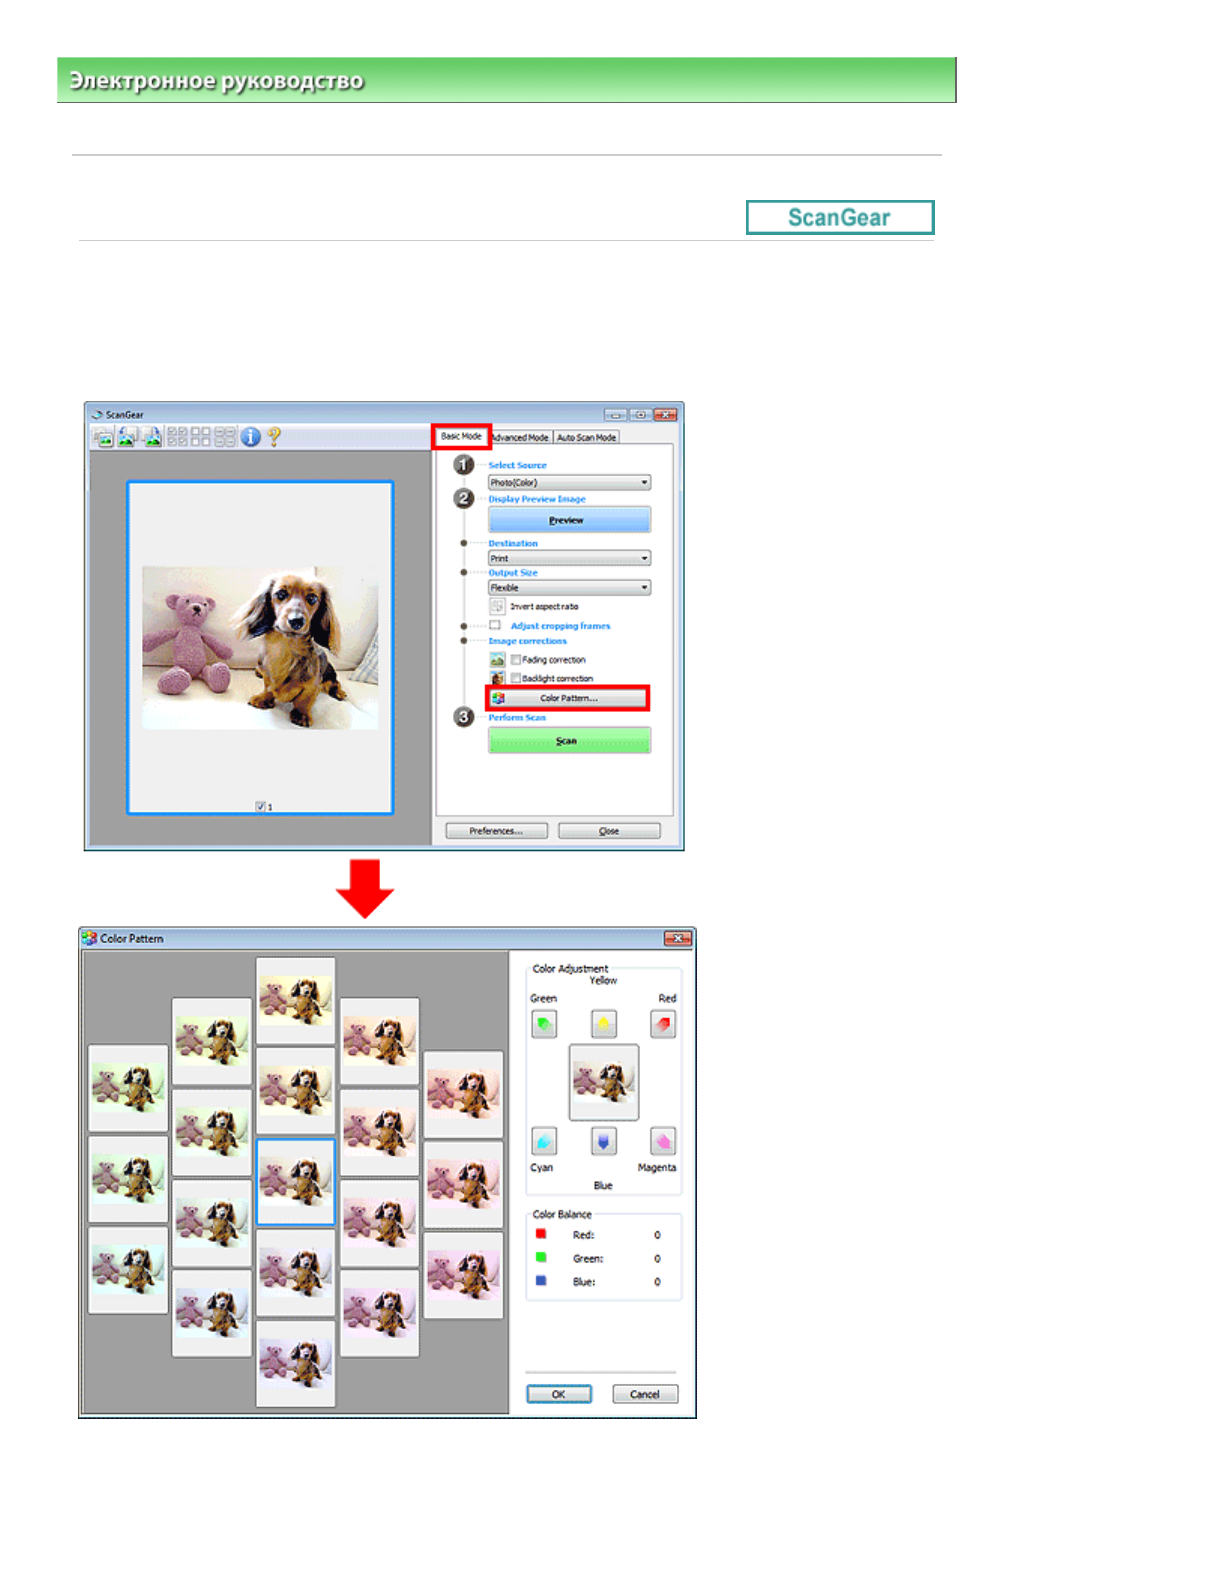Click the Invert aspect ratio icon

pos(497,606)
